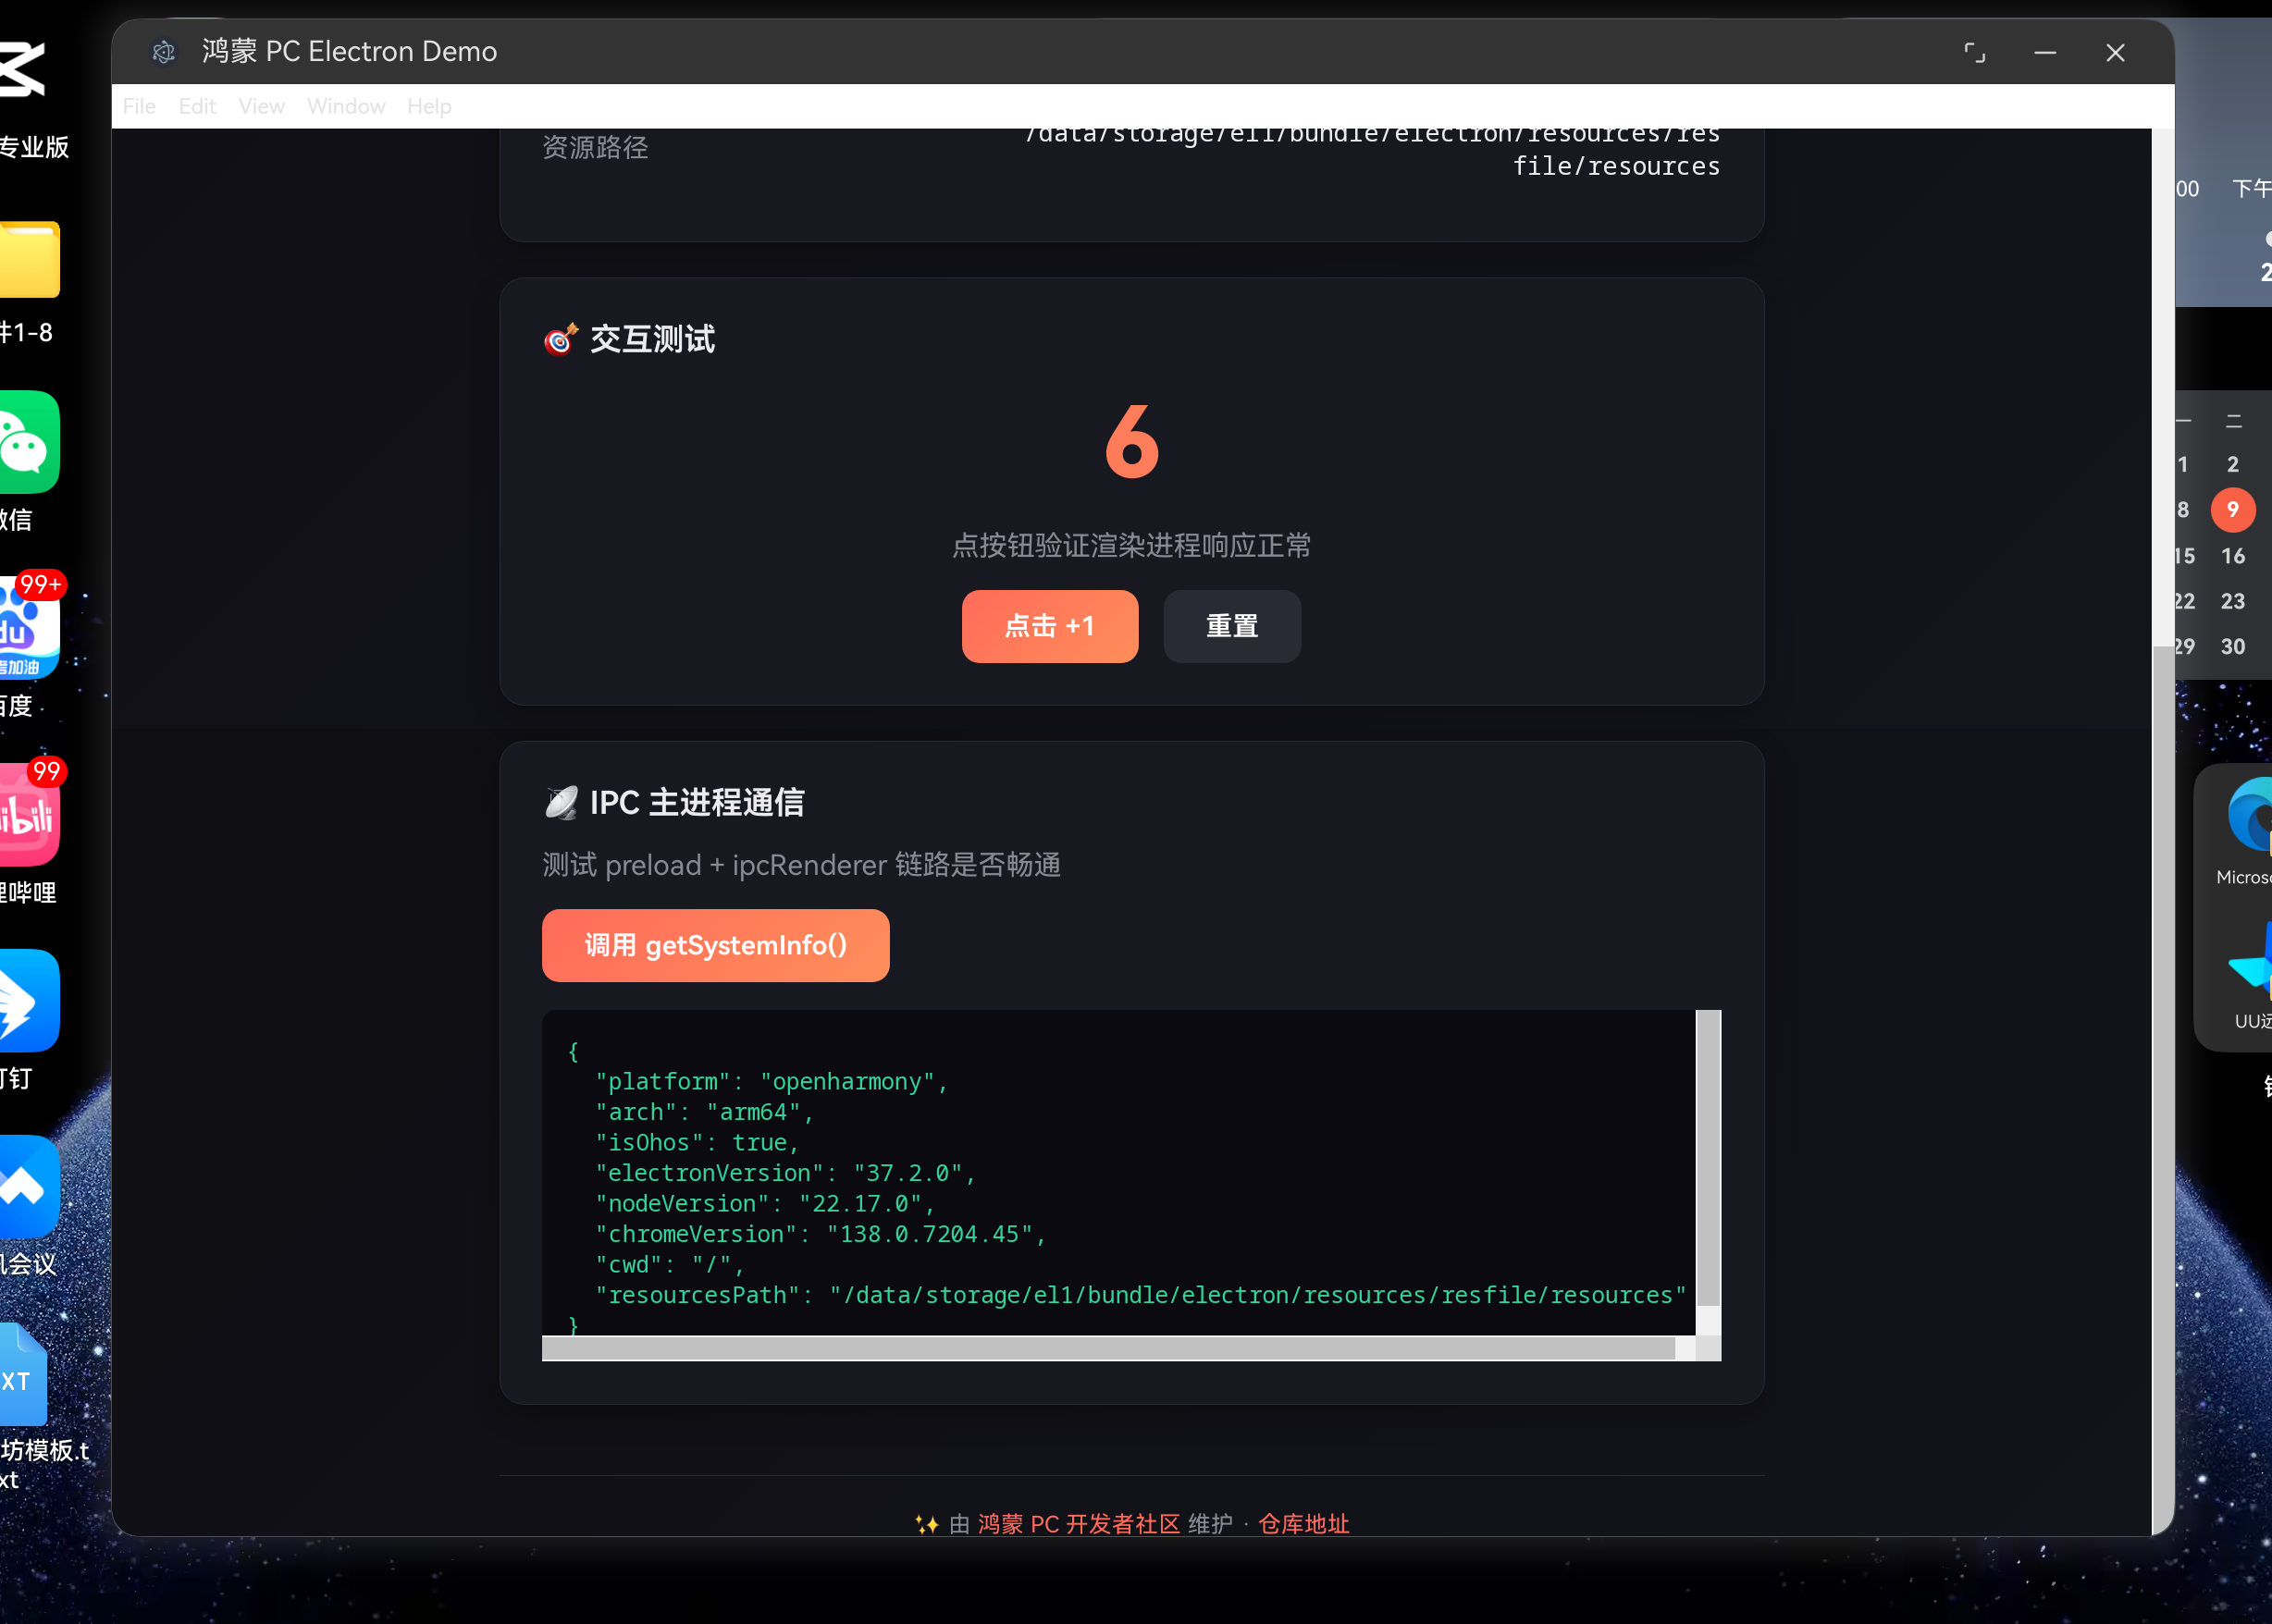Click the "chromeVersion": "138.0.7204.45" line
The height and width of the screenshot is (1624, 2272).
820,1234
